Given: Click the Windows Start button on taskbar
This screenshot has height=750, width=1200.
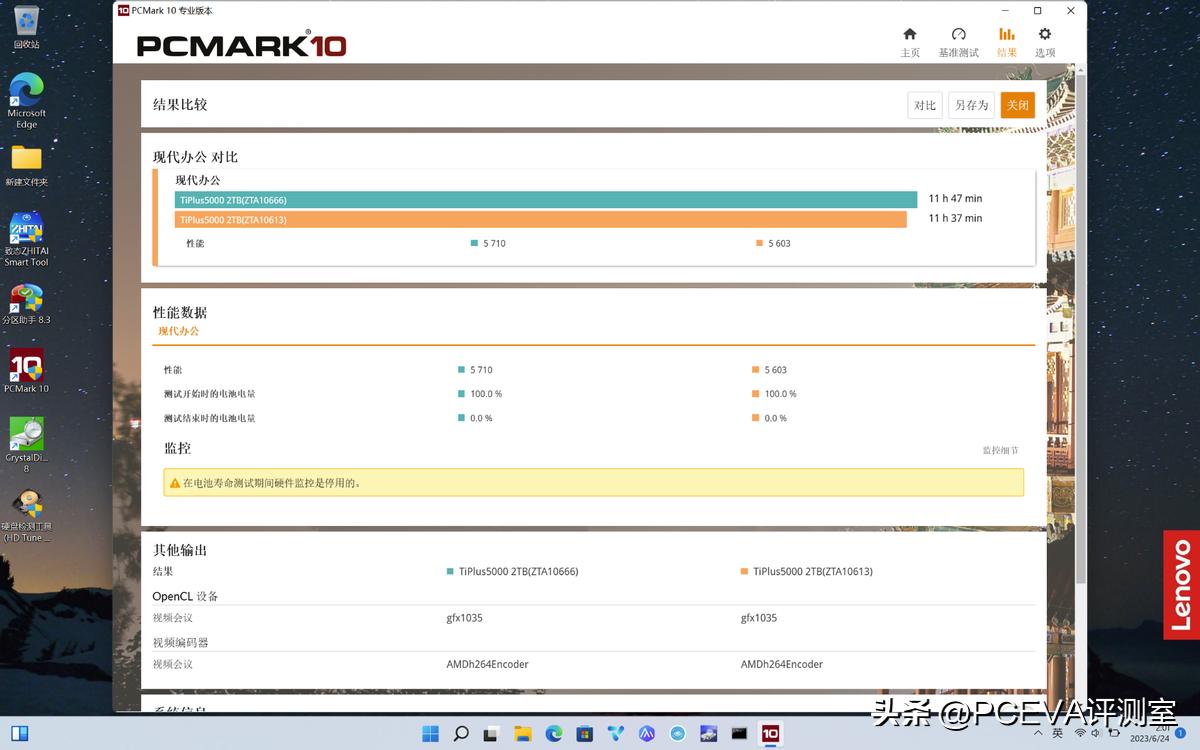Looking at the screenshot, I should (x=430, y=734).
